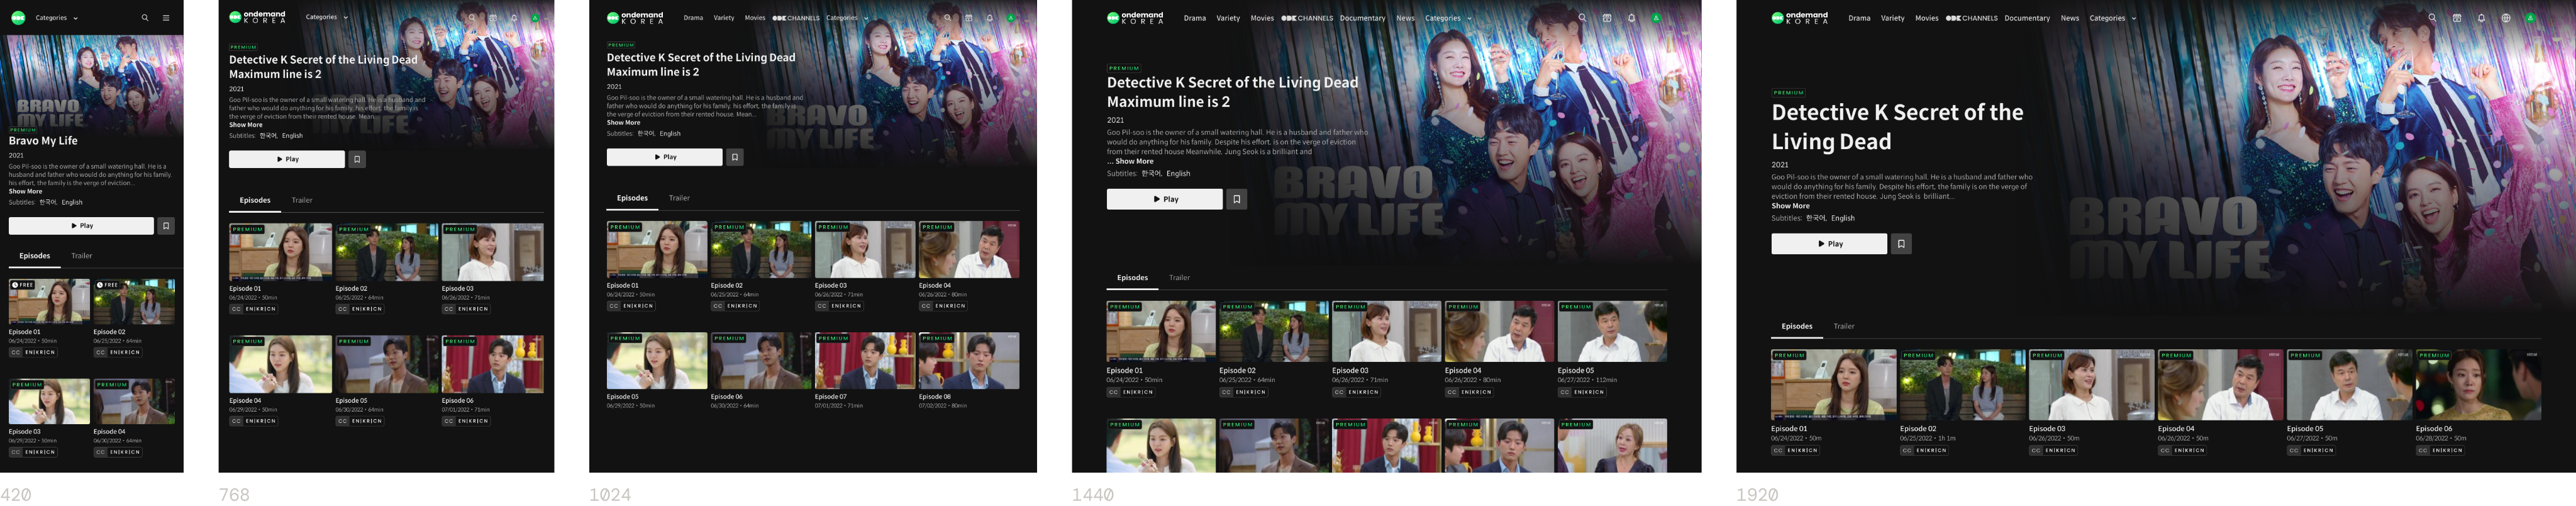
Task: Toggle bookmark beside Play in 1024 layout
Action: (x=735, y=157)
